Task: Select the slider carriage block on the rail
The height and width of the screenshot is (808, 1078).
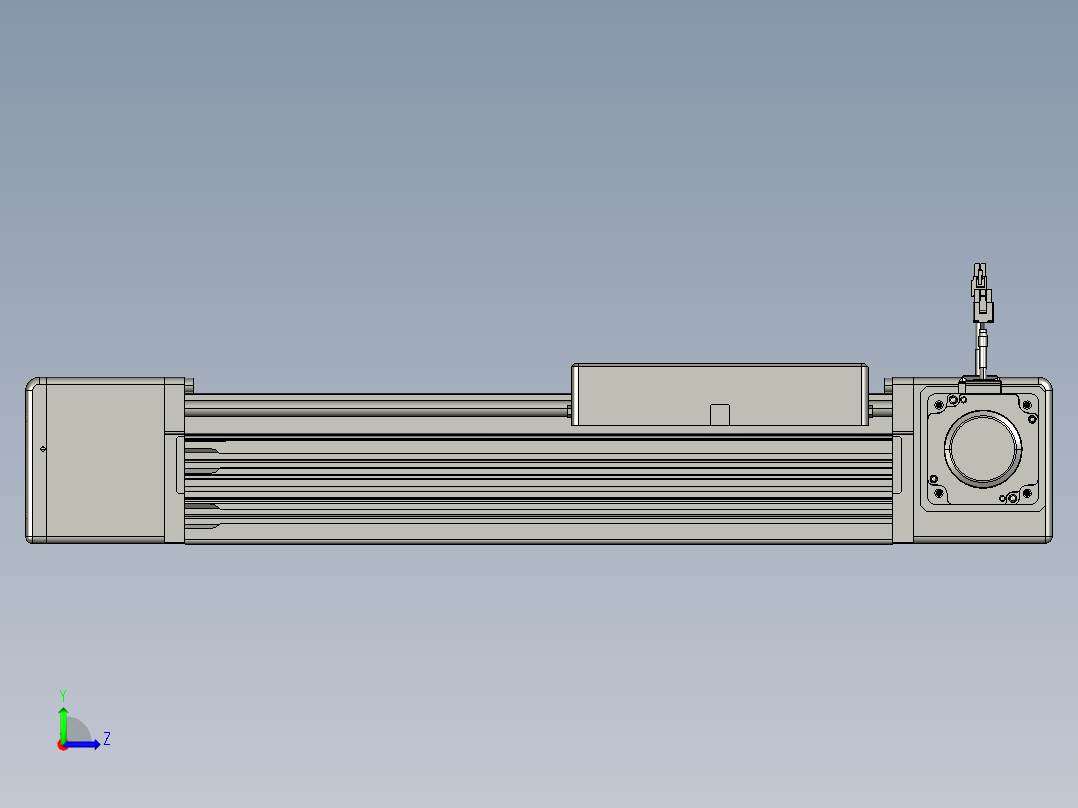Action: (720, 395)
